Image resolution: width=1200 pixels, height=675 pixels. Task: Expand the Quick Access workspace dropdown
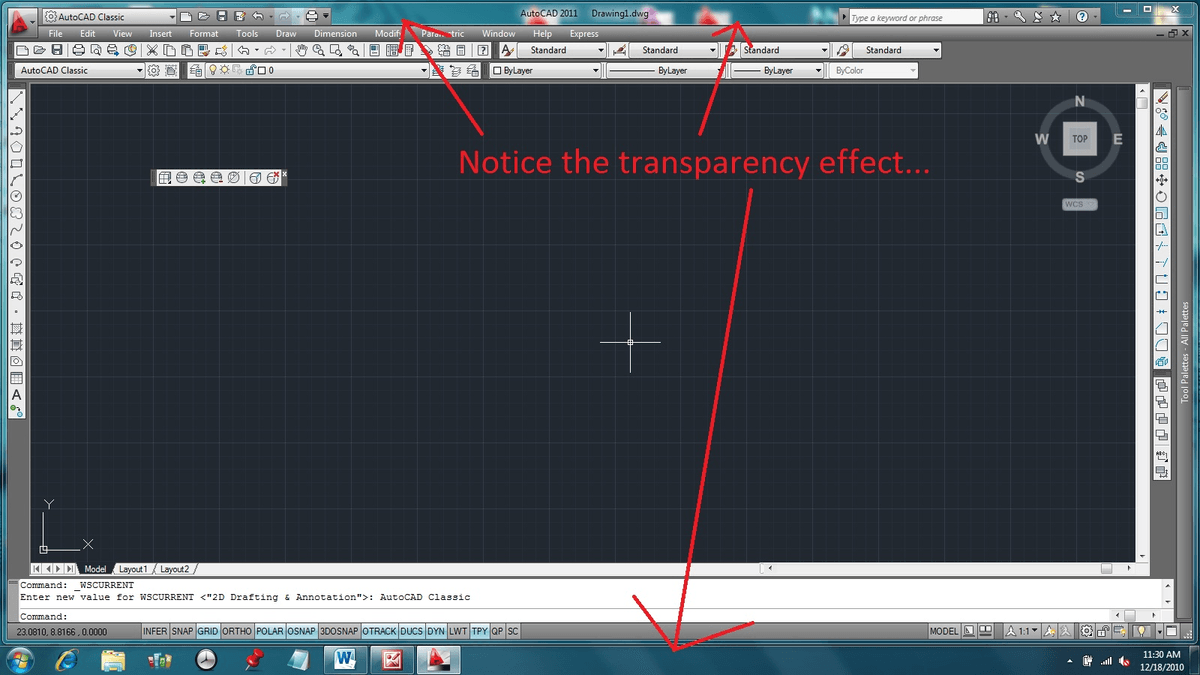tap(172, 17)
